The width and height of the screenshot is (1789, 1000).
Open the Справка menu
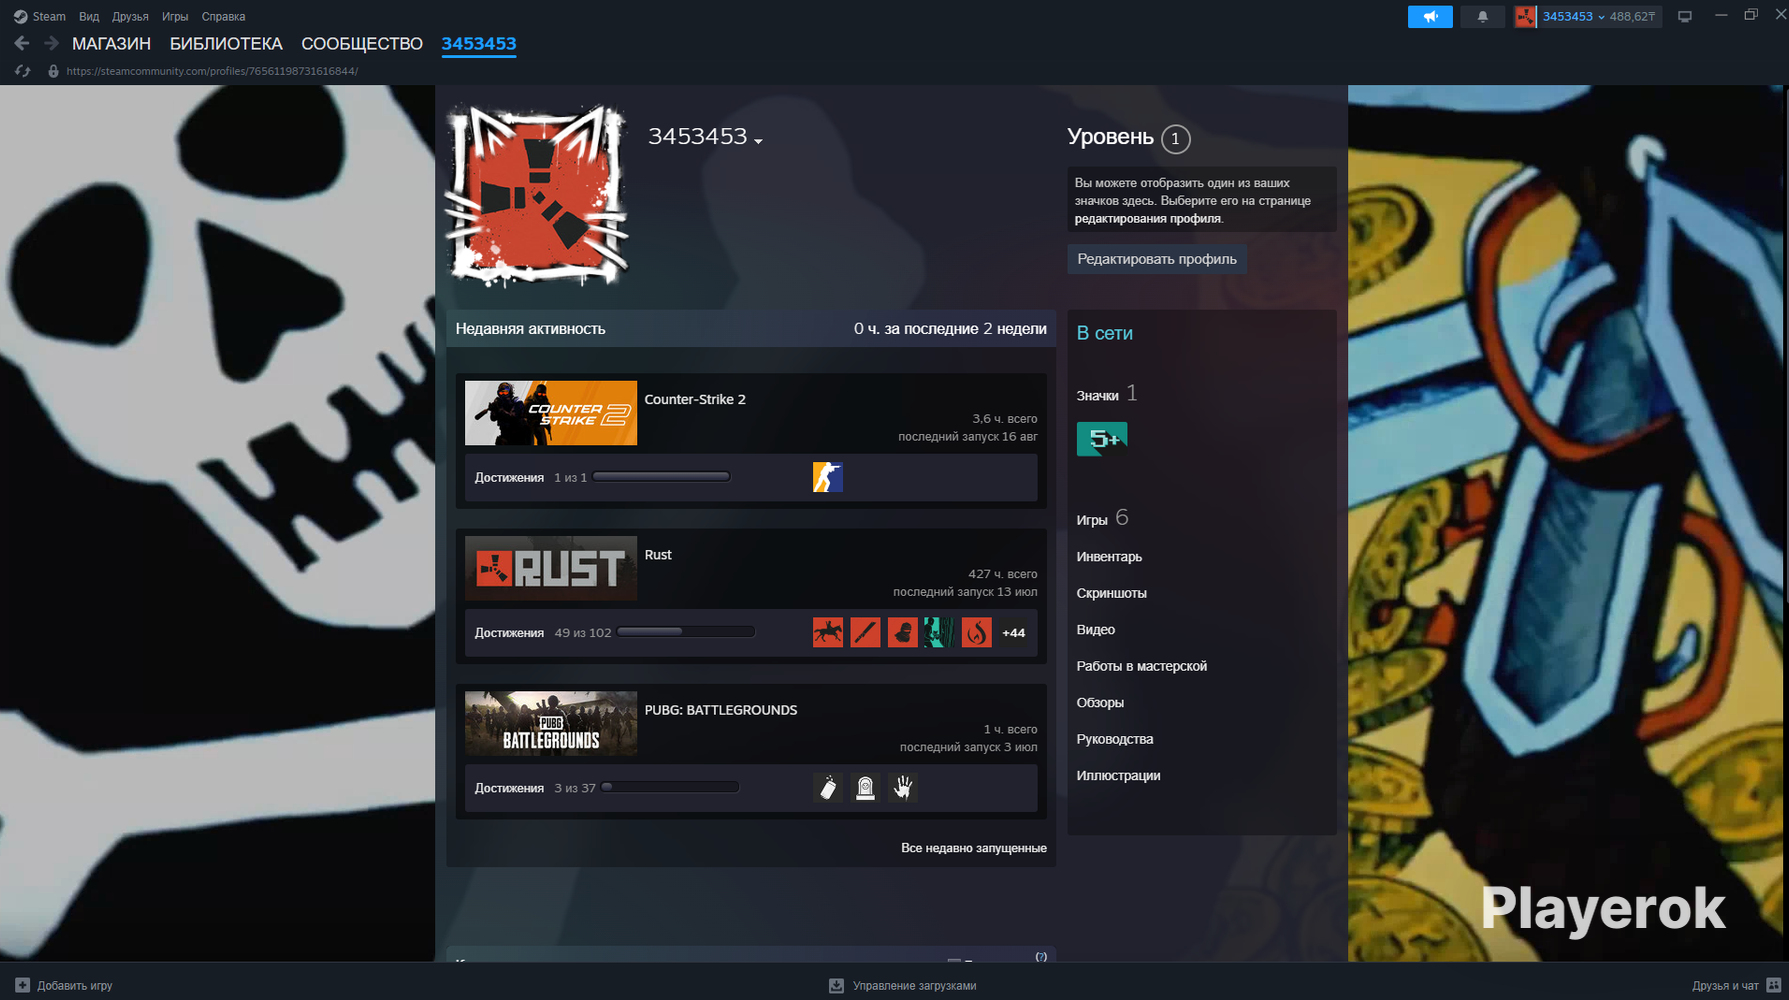click(x=223, y=16)
